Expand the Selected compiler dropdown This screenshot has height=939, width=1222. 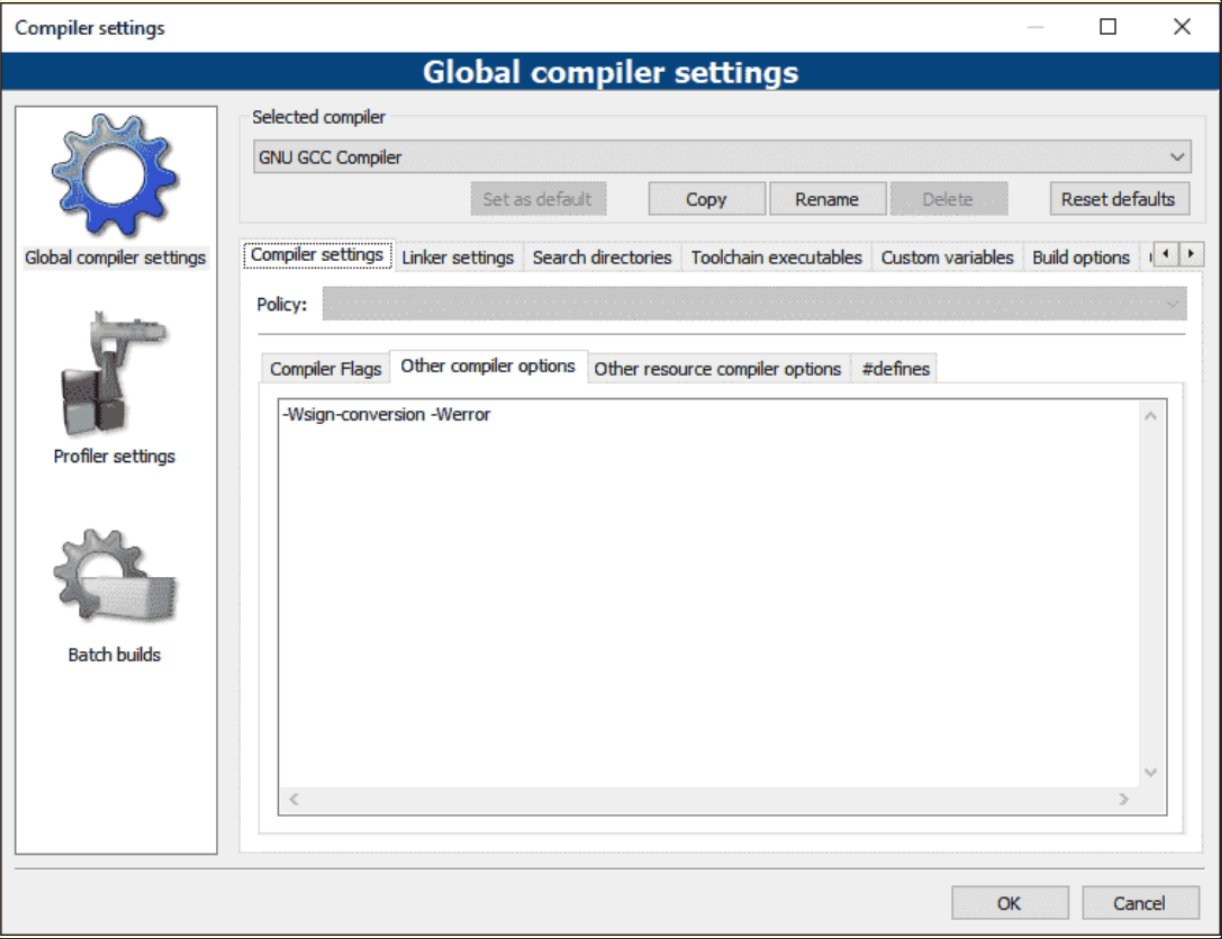(722, 157)
